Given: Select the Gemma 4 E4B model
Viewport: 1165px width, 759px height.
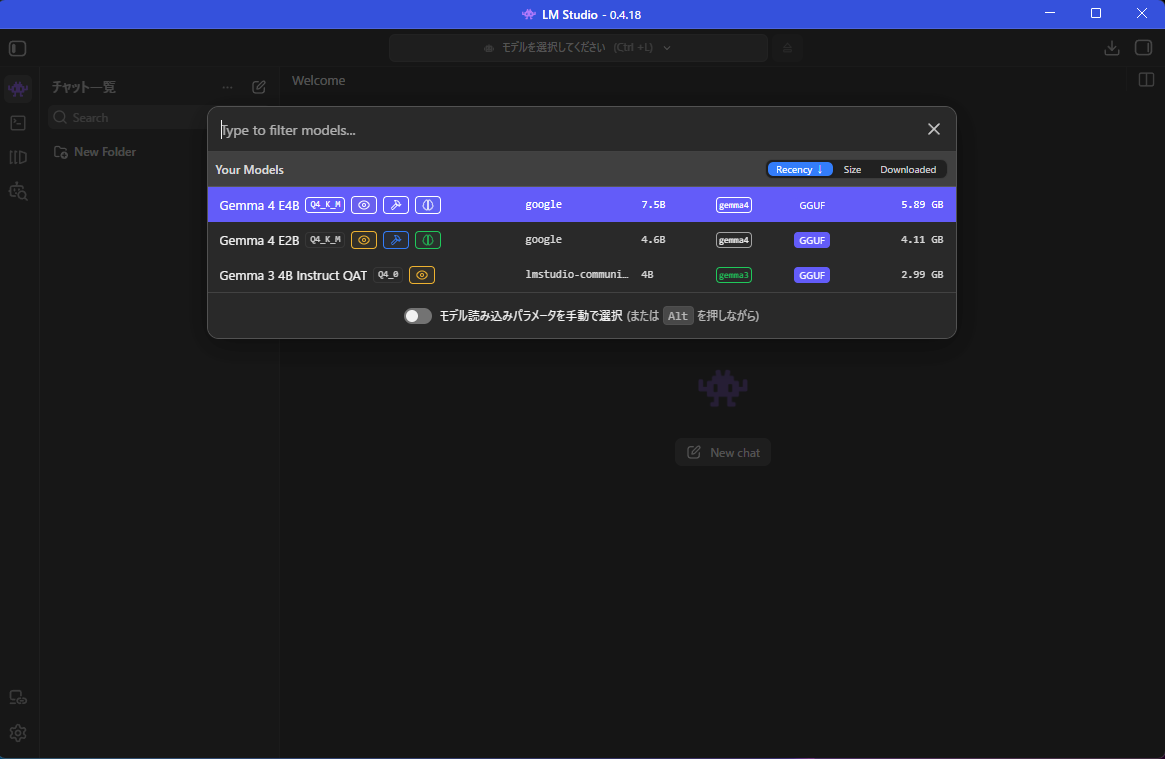Looking at the screenshot, I should pyautogui.click(x=582, y=204).
